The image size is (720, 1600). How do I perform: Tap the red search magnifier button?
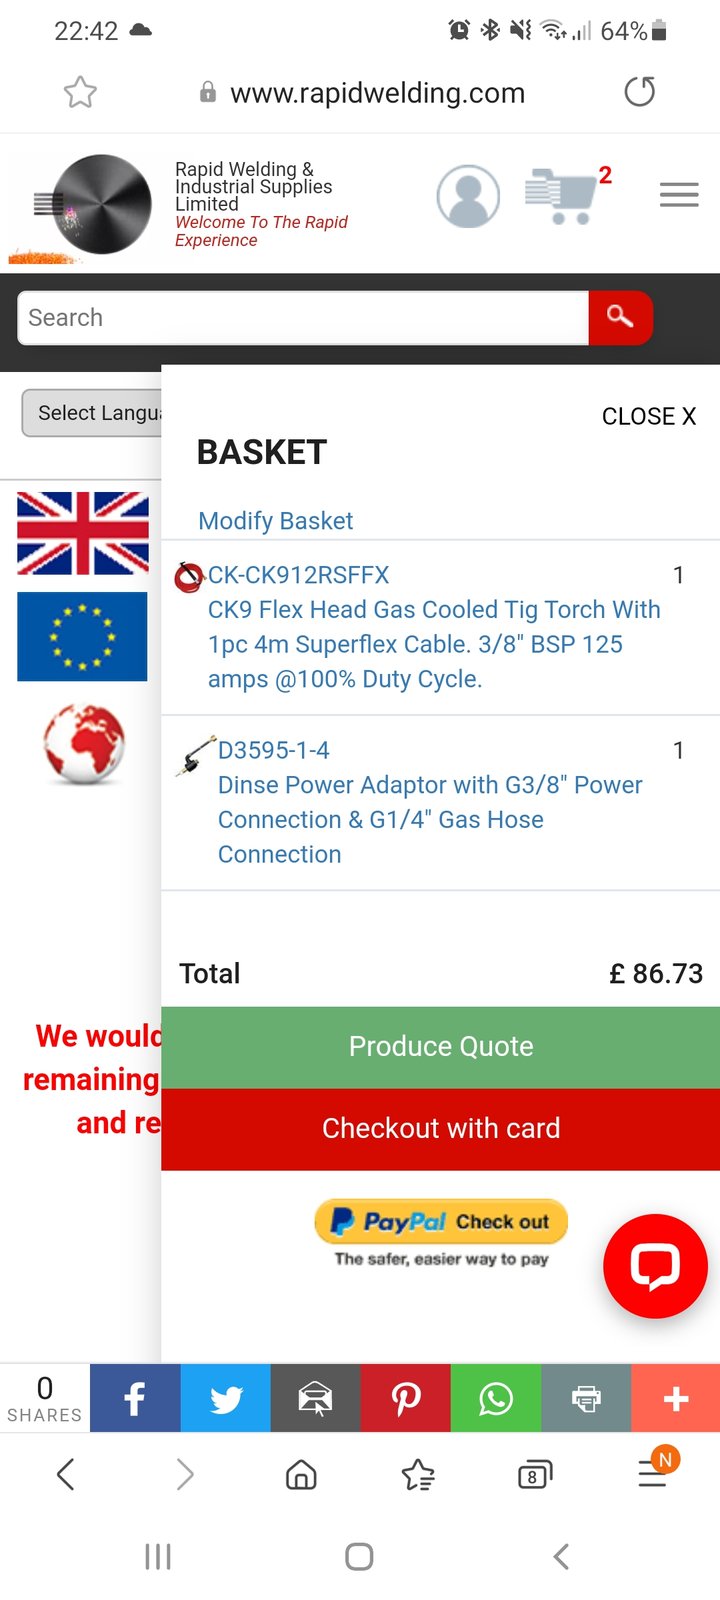620,318
